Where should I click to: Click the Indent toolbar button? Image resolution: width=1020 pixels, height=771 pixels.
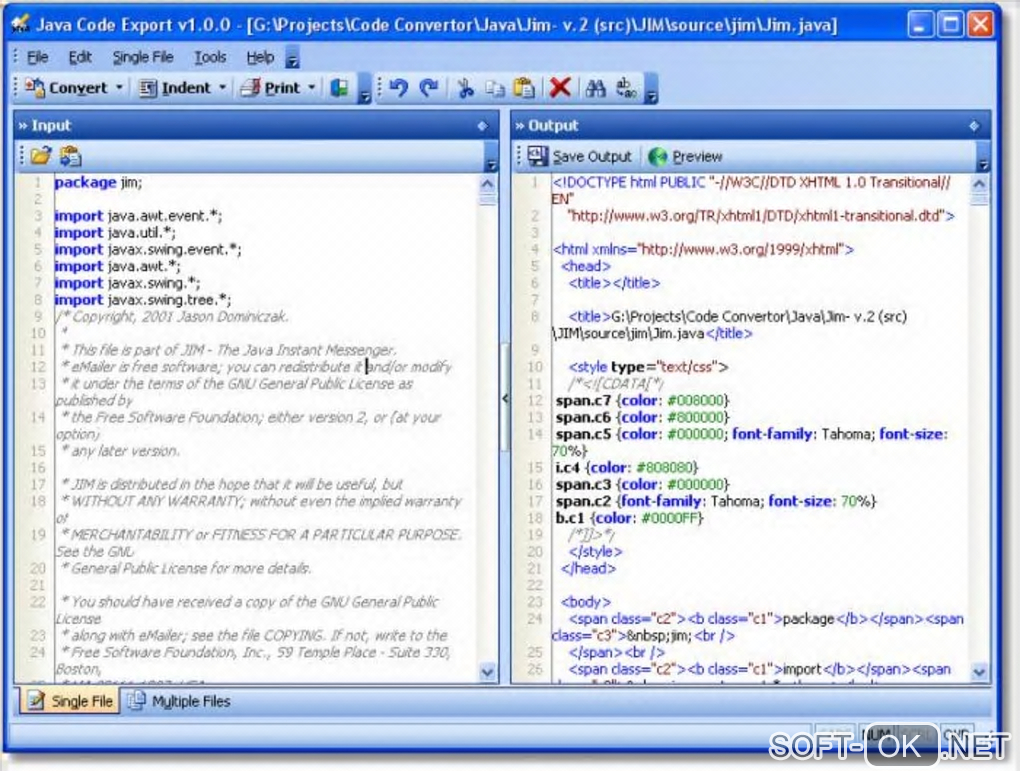(175, 88)
